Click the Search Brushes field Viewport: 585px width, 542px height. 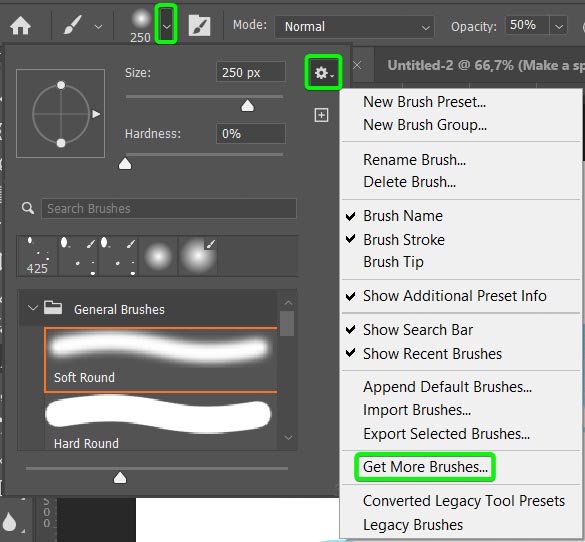click(169, 209)
